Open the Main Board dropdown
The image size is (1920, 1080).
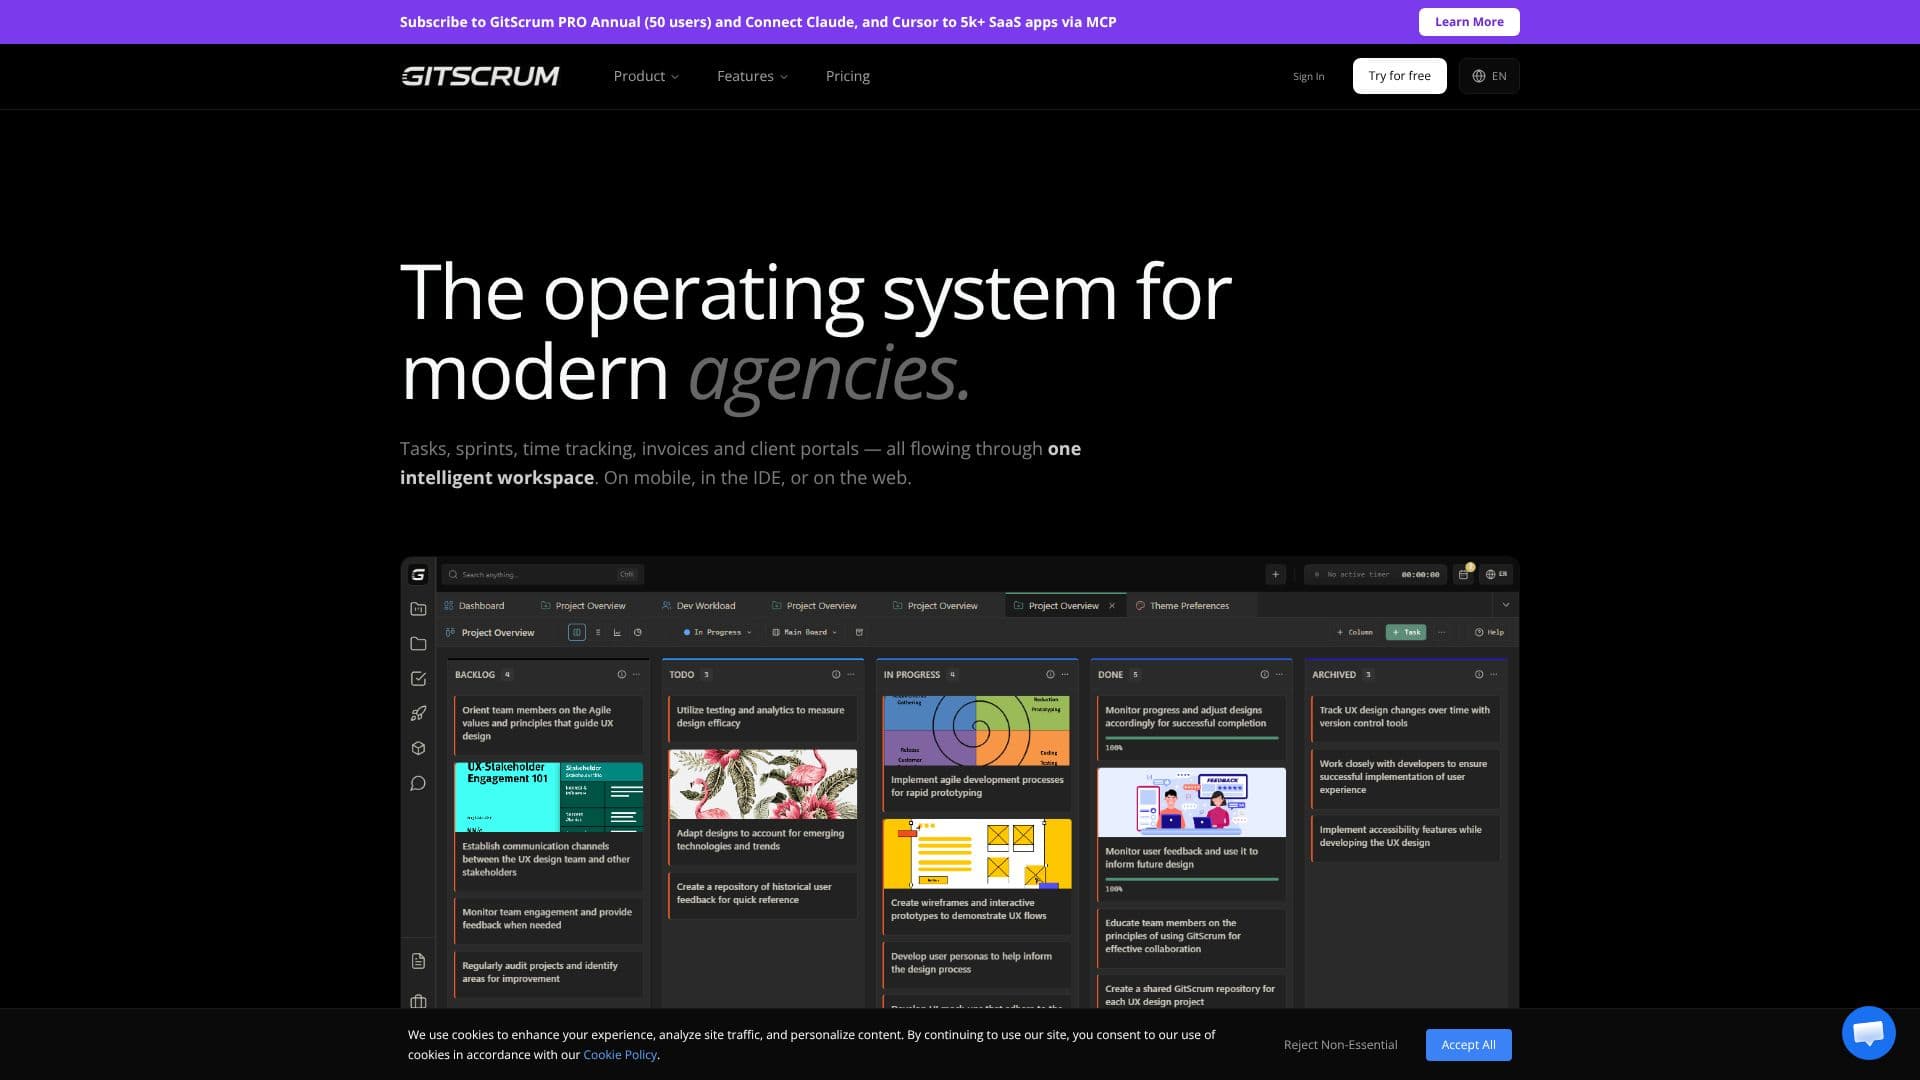click(805, 632)
